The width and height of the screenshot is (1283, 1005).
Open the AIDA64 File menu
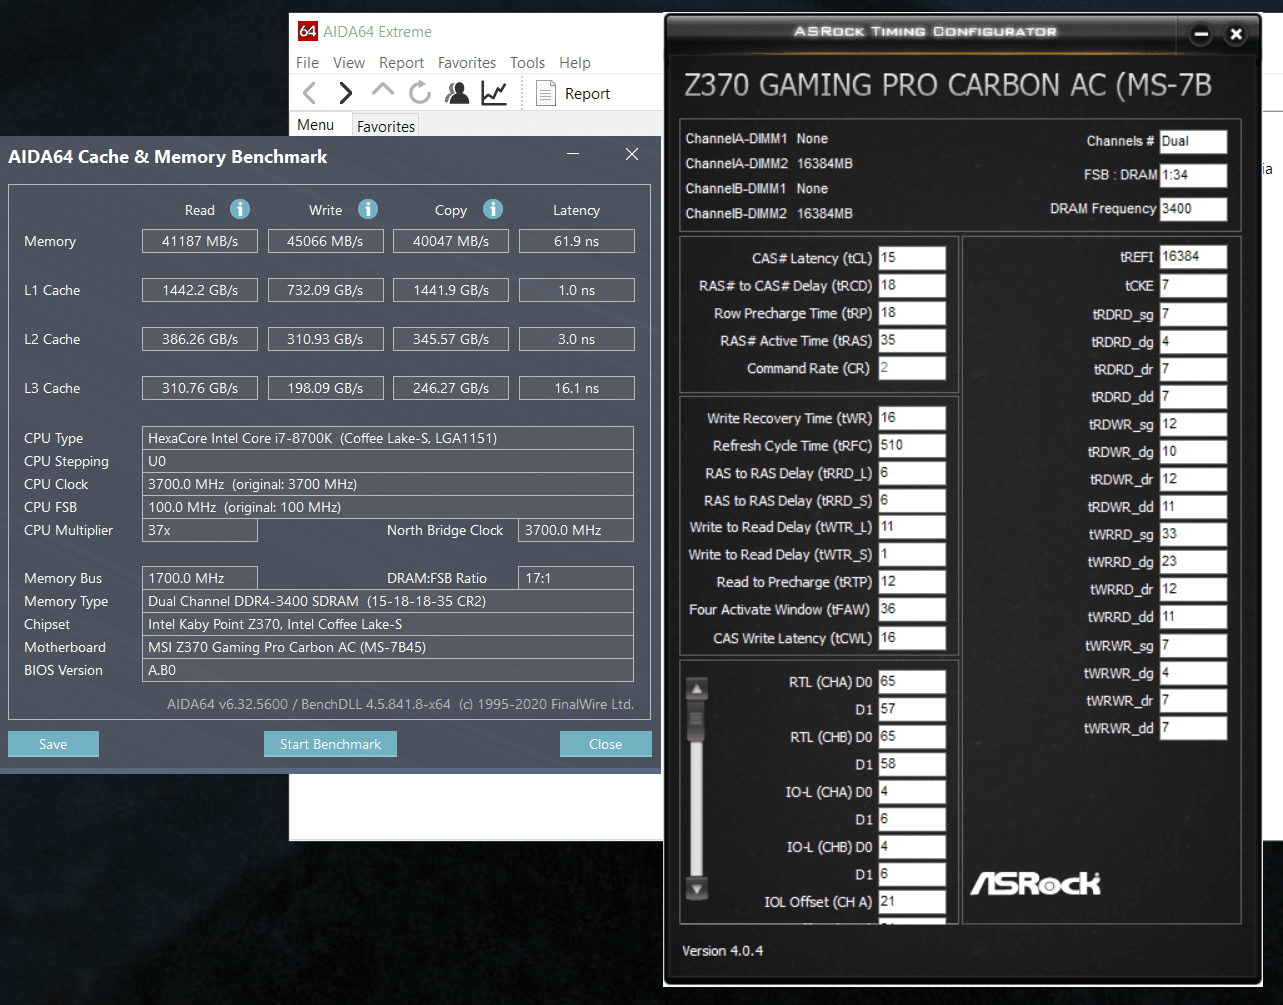(307, 62)
